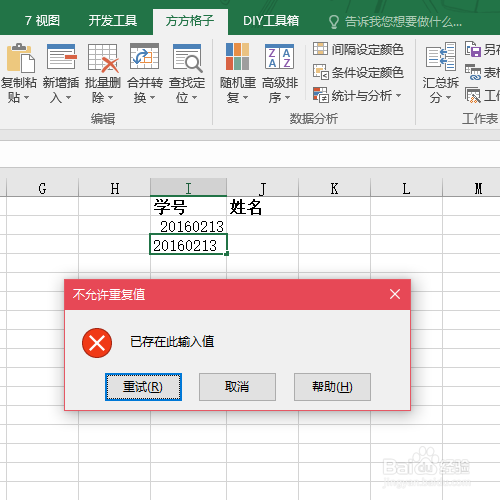
Task: Select column K header
Action: point(335,188)
